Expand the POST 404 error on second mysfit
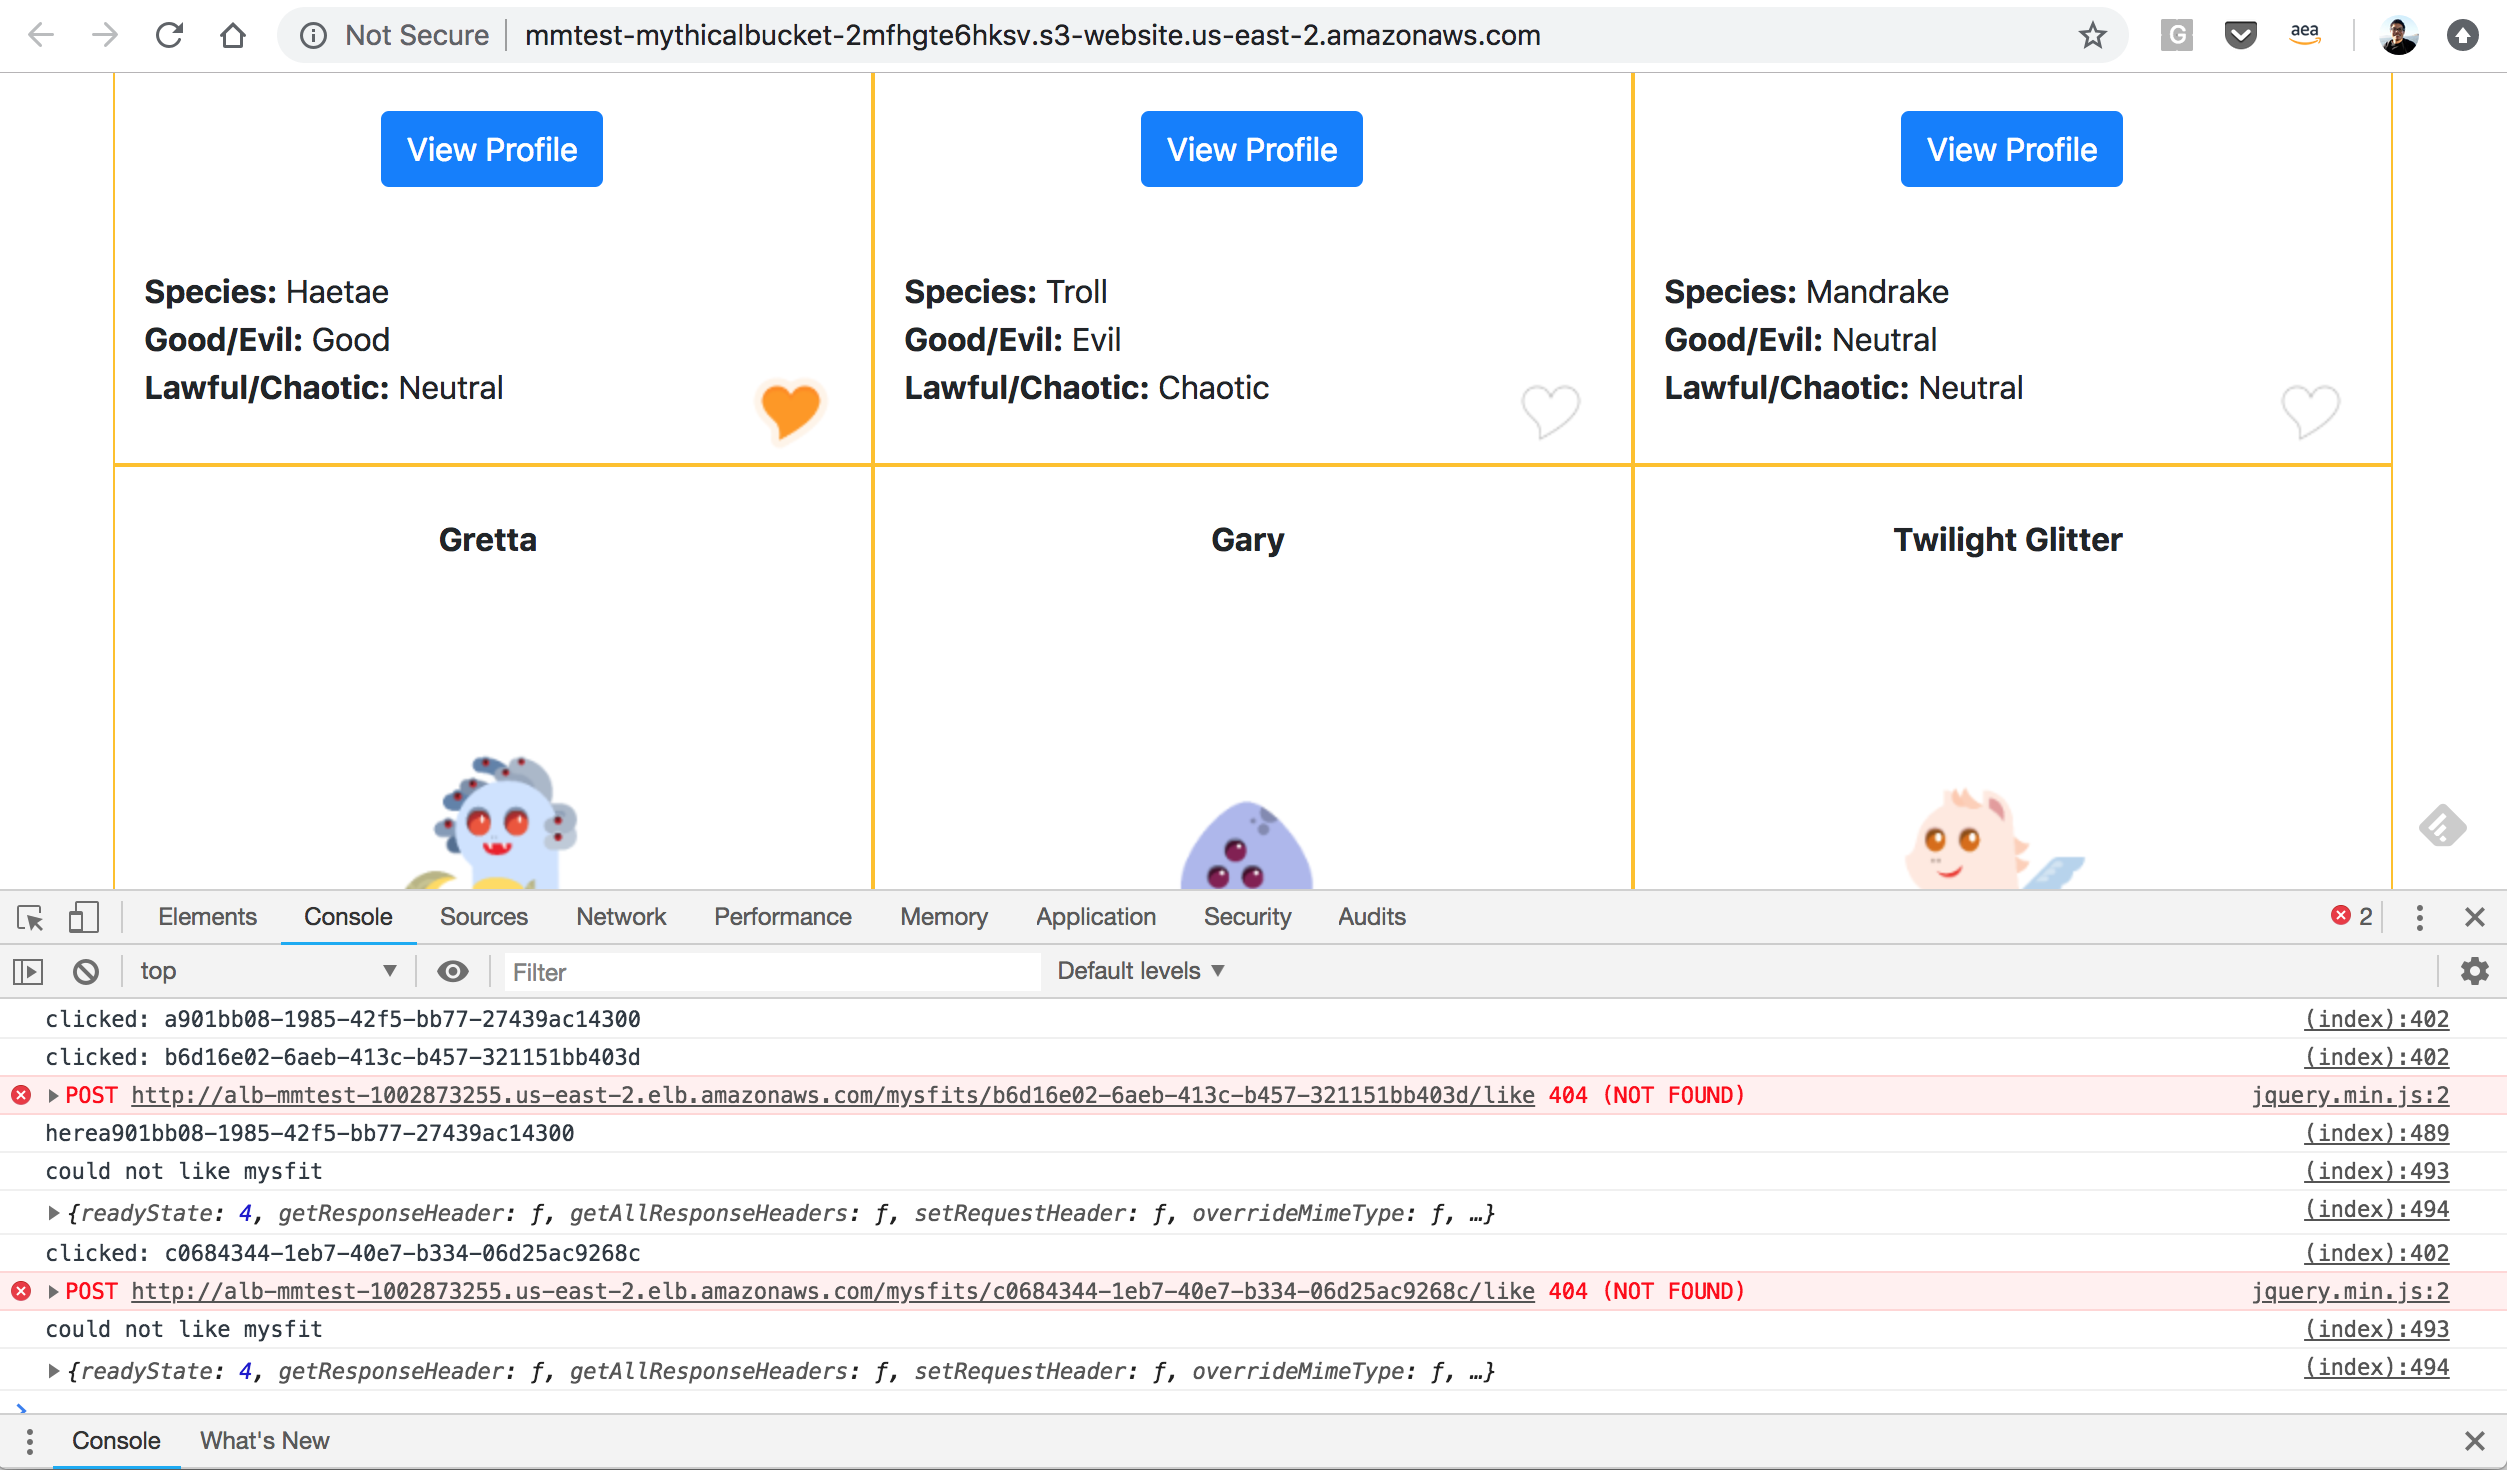Viewport: 2507px width, 1470px height. (x=54, y=1290)
